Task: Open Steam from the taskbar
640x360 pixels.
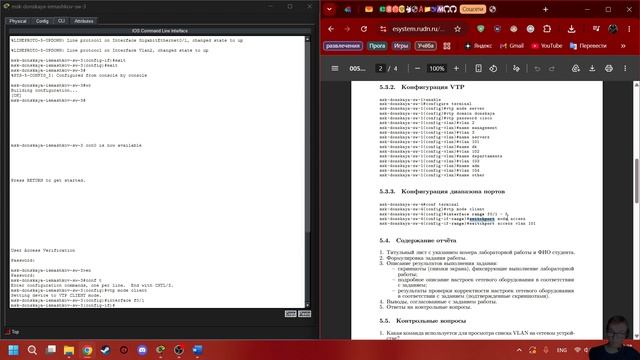Action: tap(105, 350)
